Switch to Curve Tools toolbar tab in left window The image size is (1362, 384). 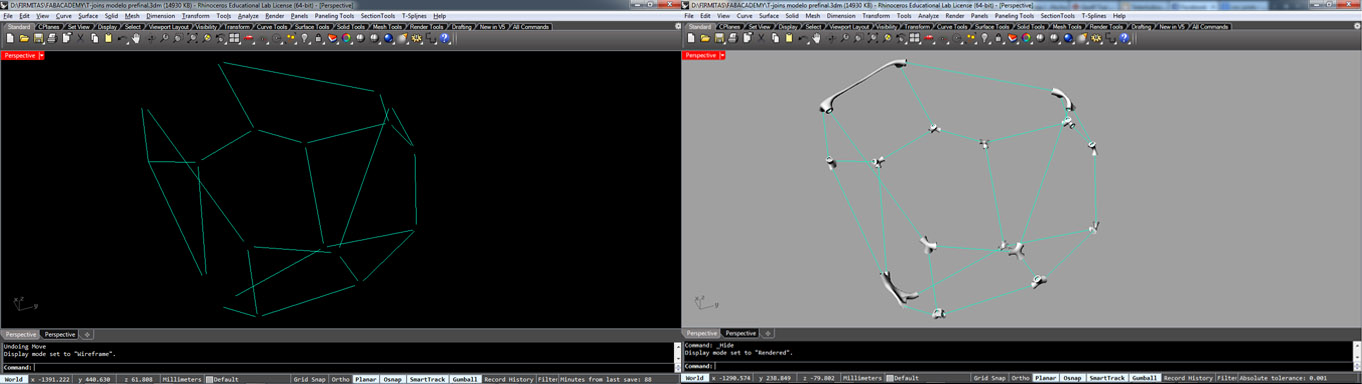pyautogui.click(x=272, y=26)
